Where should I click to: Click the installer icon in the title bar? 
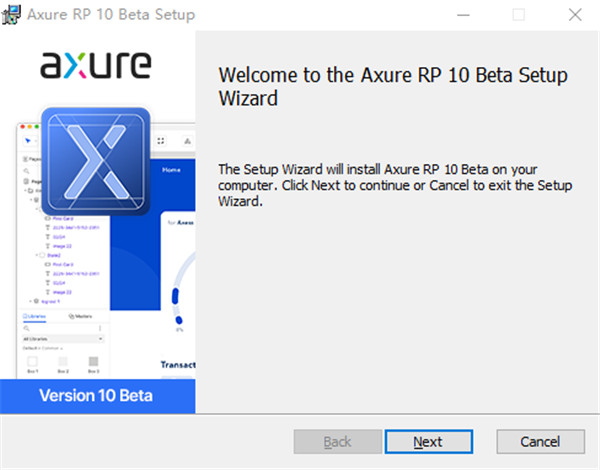[11, 15]
